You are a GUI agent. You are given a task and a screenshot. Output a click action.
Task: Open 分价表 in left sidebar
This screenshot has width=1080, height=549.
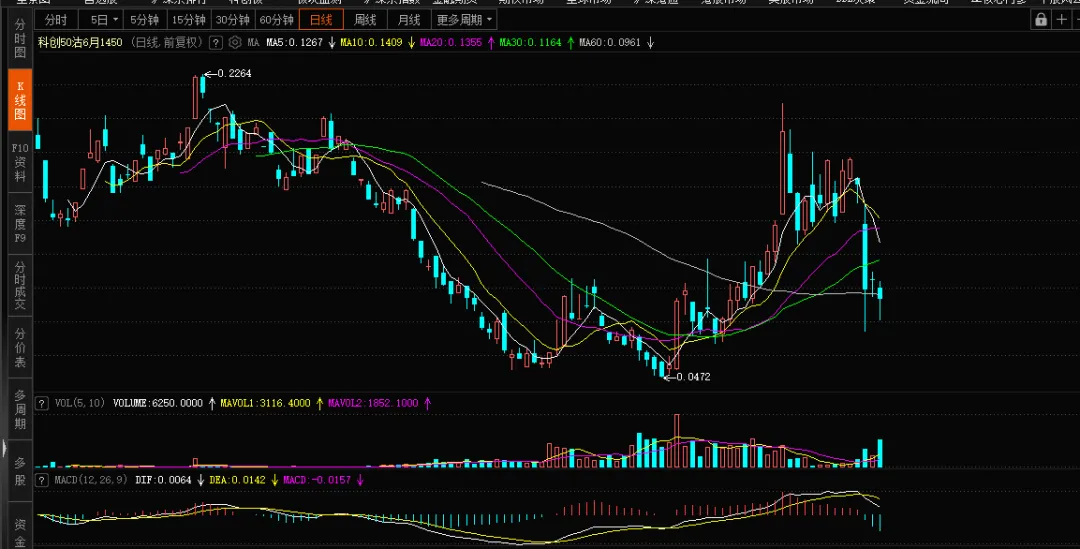tap(20, 347)
